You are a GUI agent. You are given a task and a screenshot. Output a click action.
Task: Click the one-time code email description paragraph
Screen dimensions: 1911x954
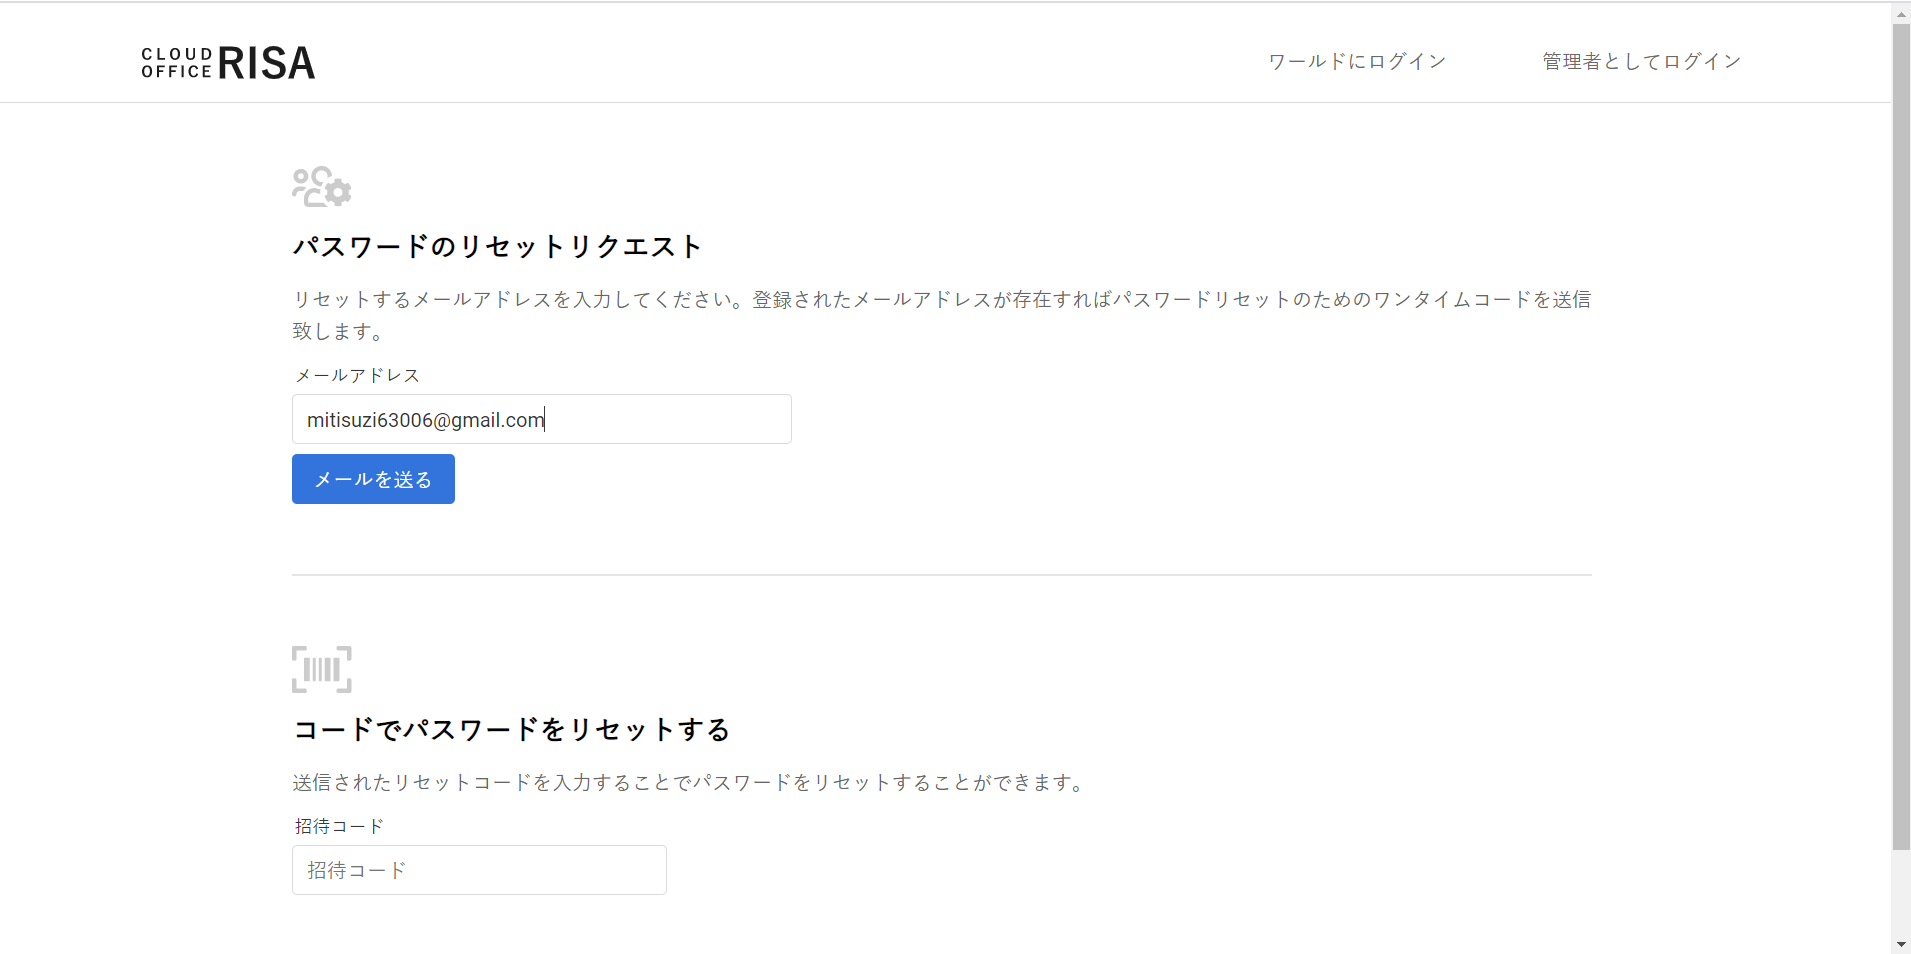click(x=941, y=315)
